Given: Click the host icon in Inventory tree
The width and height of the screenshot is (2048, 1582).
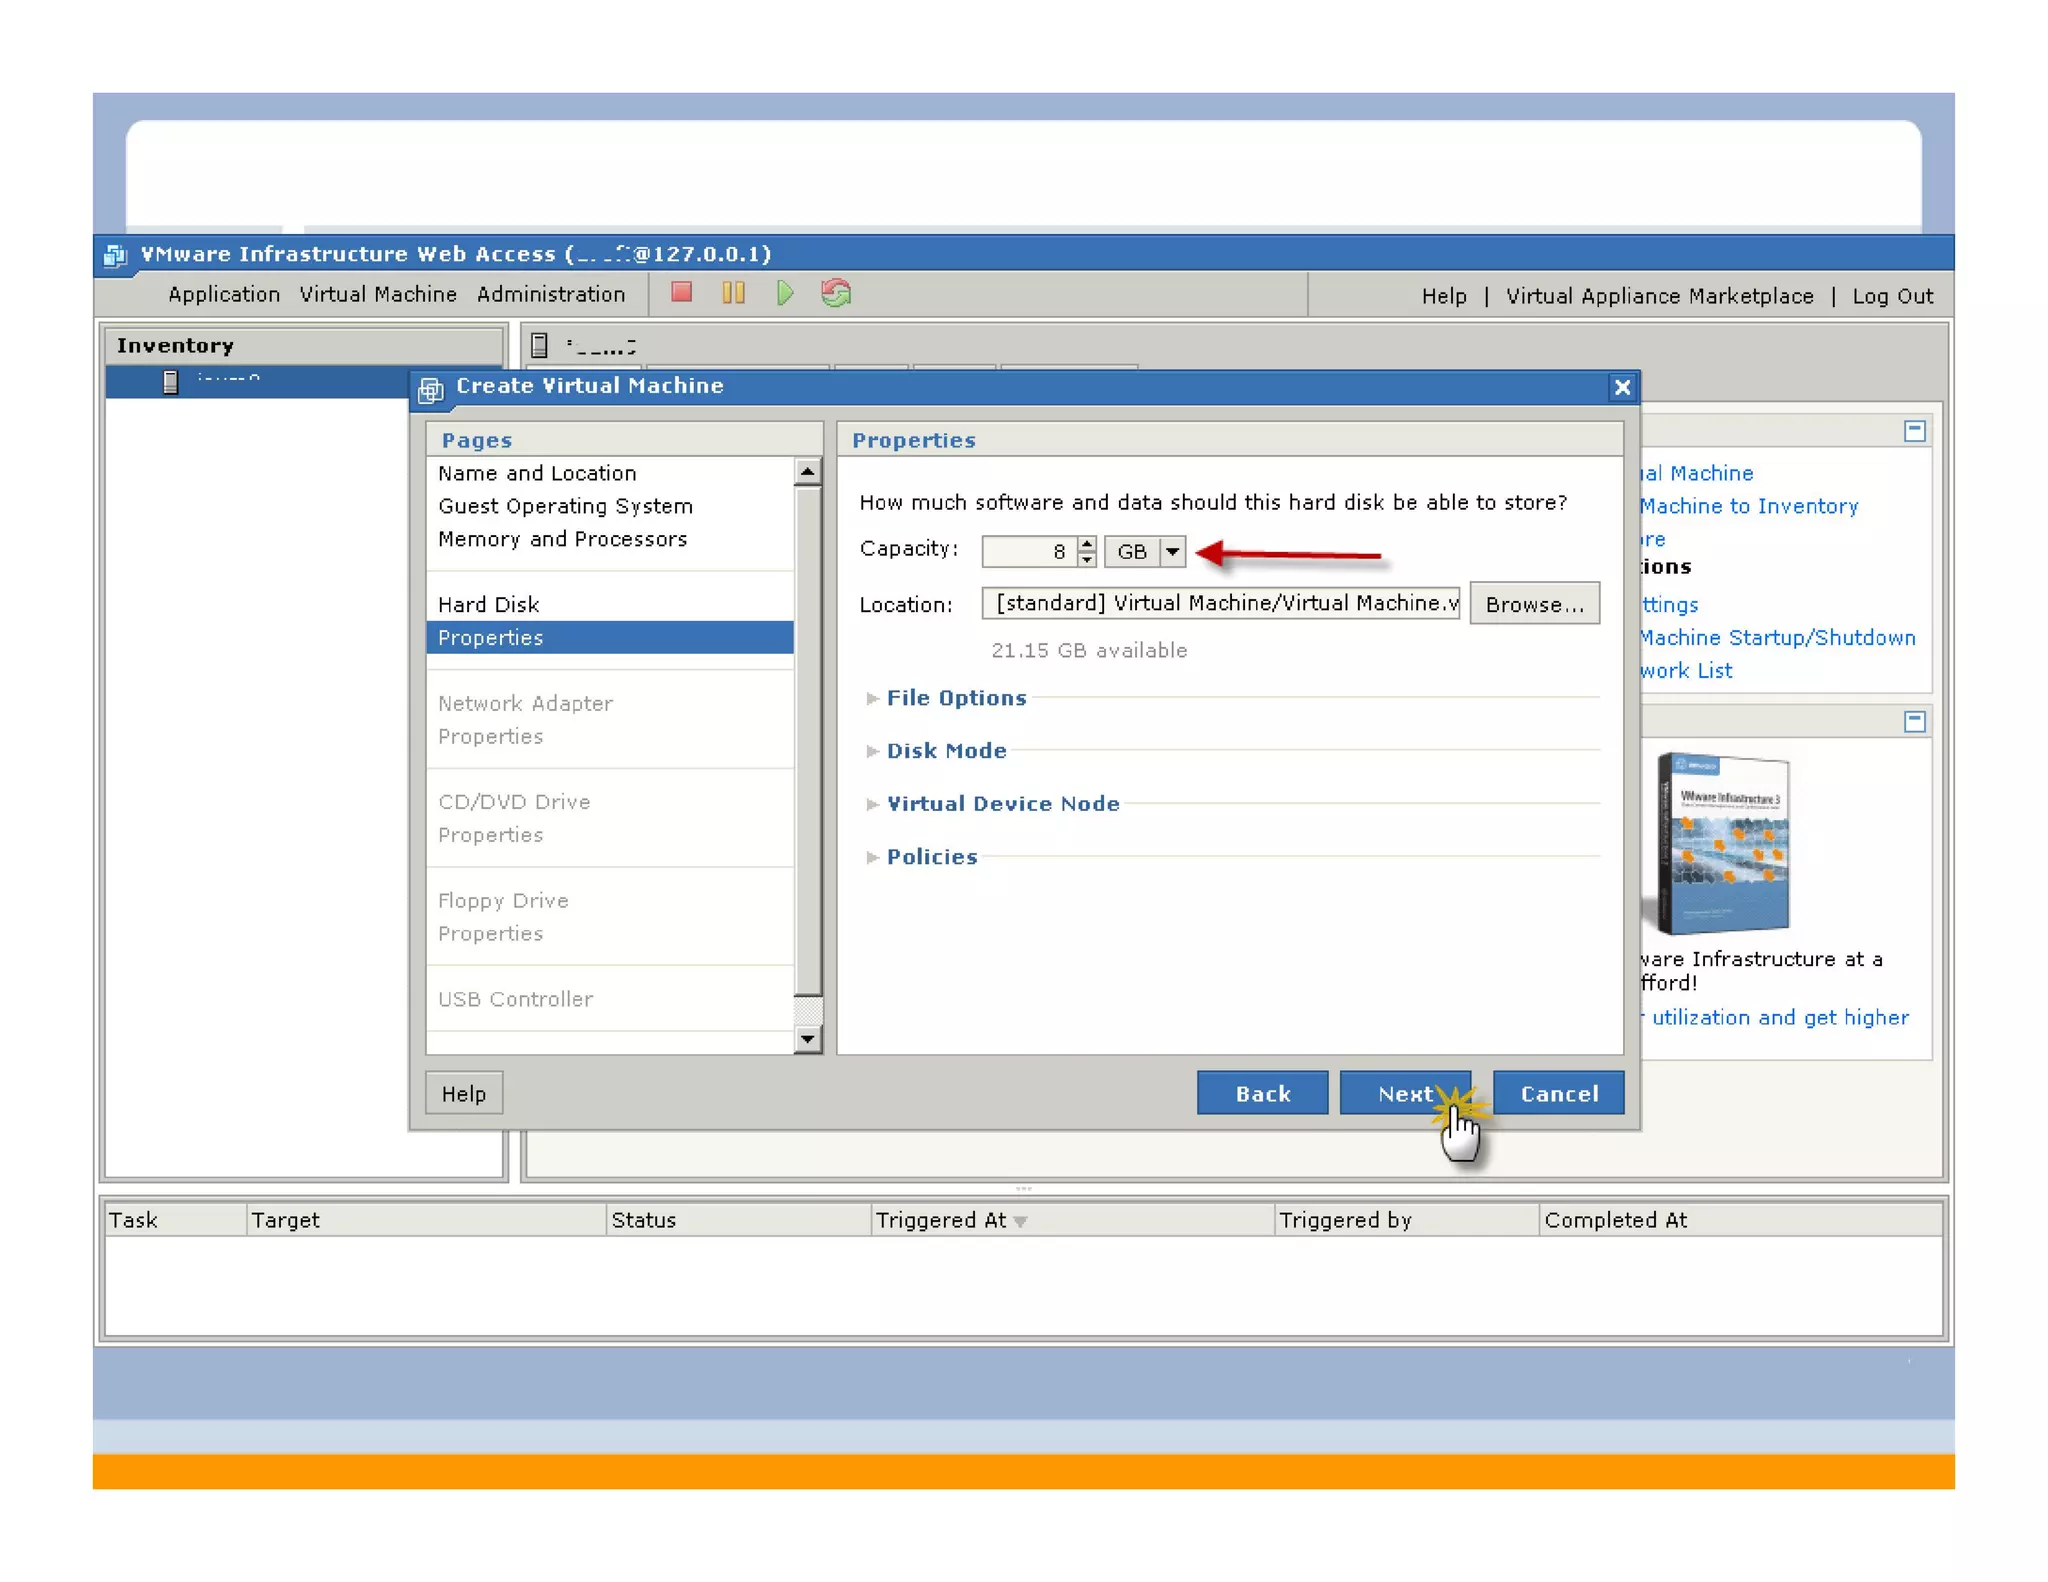Looking at the screenshot, I should click(x=170, y=381).
